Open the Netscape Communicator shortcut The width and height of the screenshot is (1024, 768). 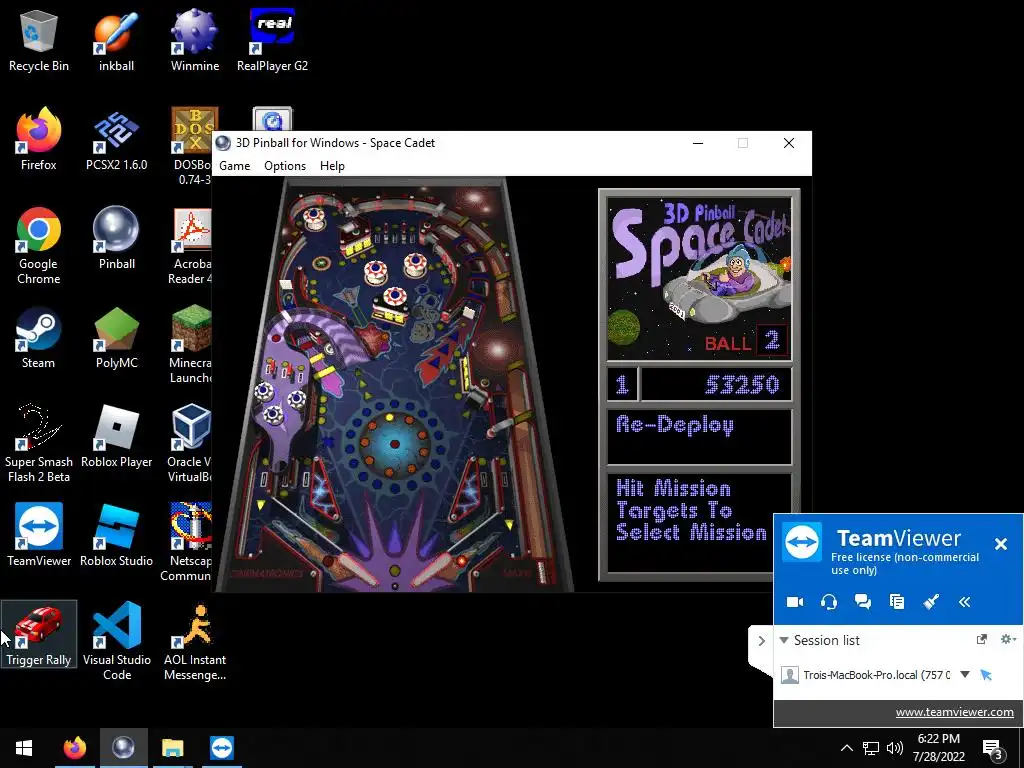(x=187, y=542)
